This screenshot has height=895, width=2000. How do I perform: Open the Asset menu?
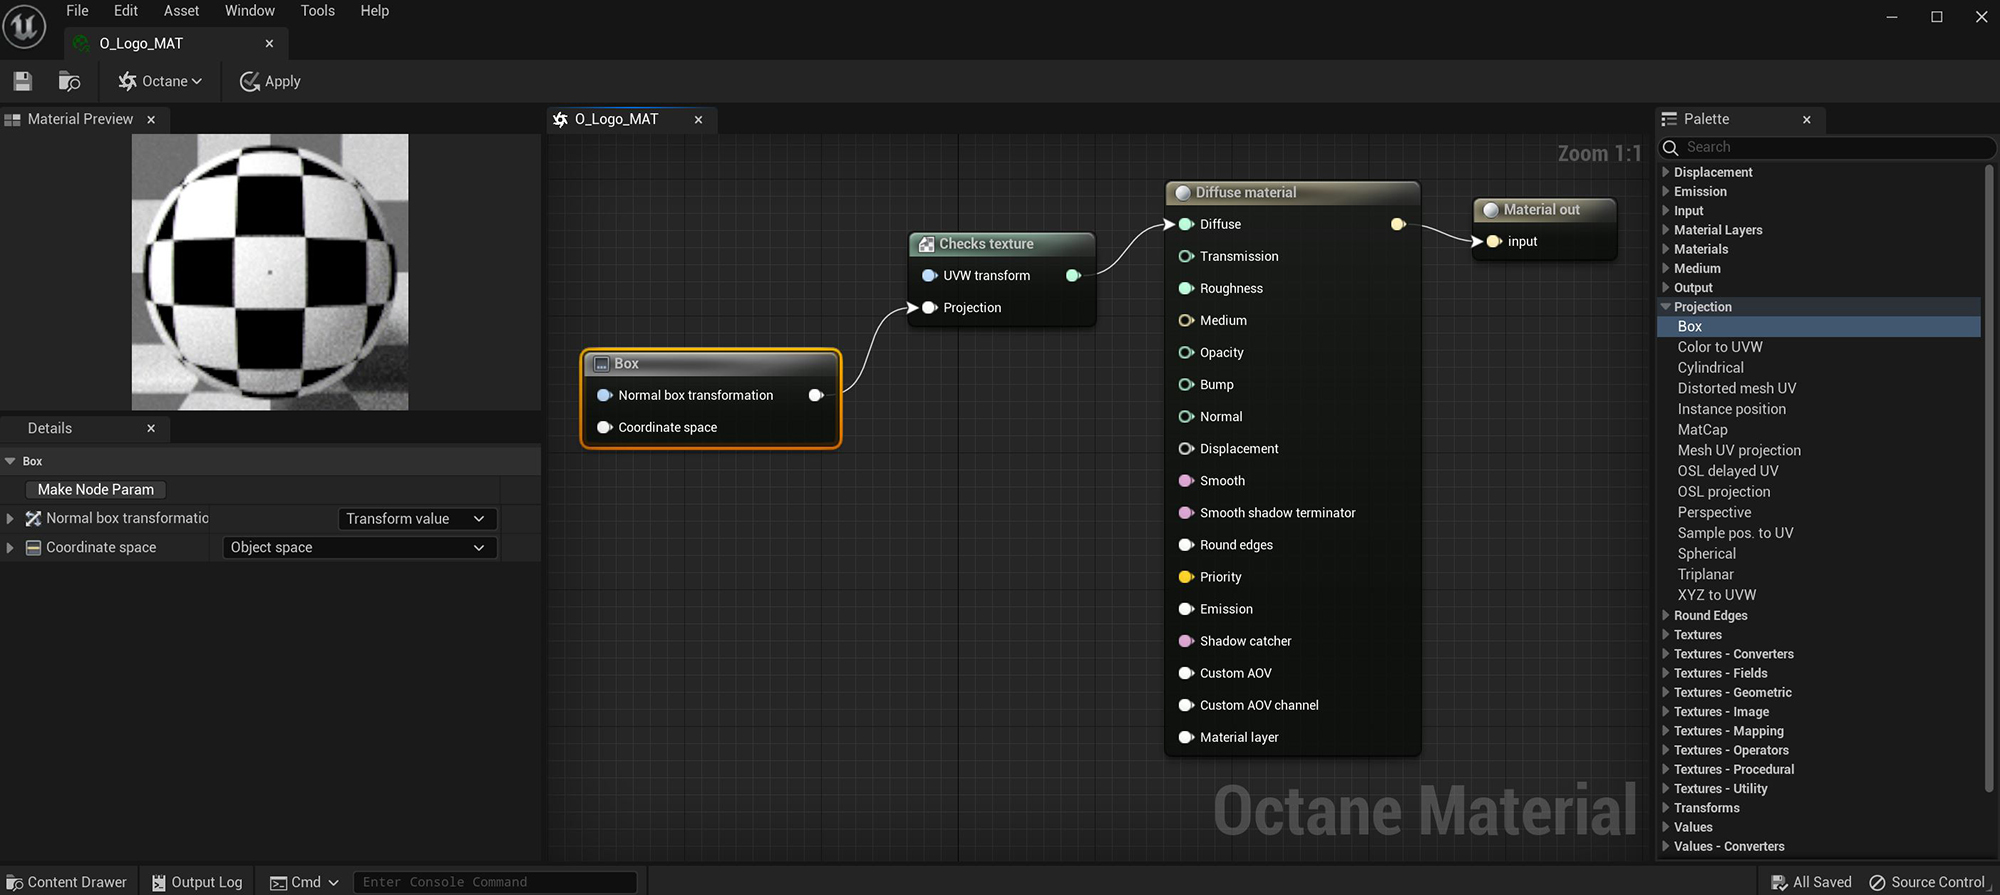click(x=181, y=11)
